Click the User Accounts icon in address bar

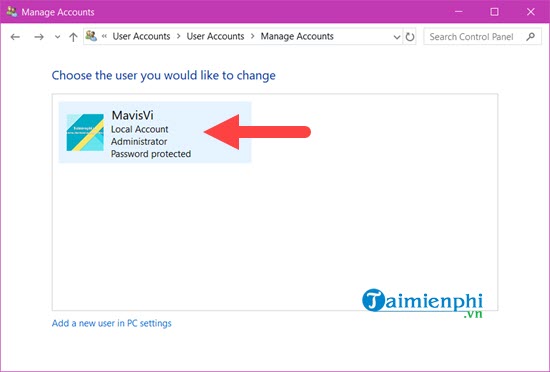tap(91, 36)
